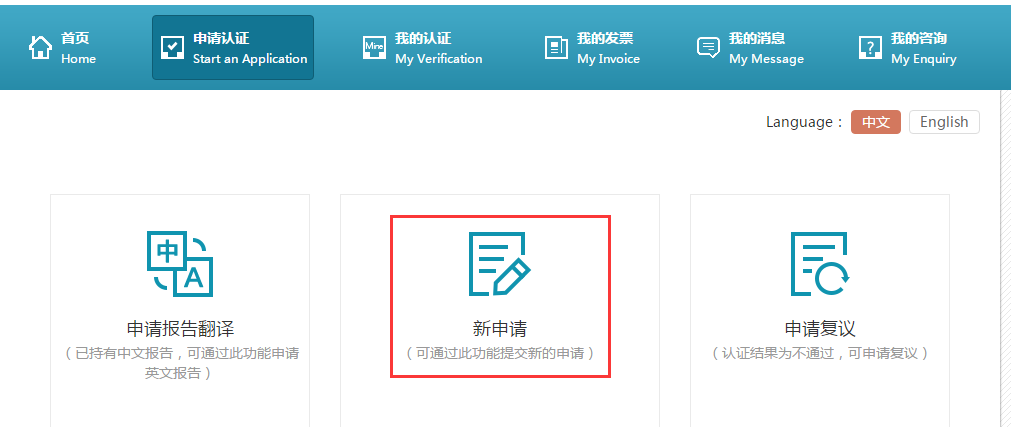Select 我的消息 My Message menu text
This screenshot has width=1011, height=427.
[x=766, y=48]
